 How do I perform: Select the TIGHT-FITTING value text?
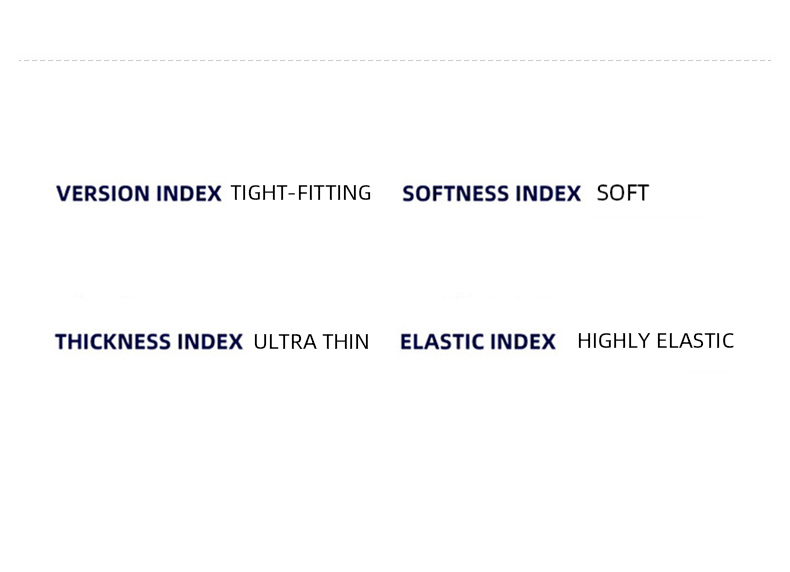click(x=301, y=193)
